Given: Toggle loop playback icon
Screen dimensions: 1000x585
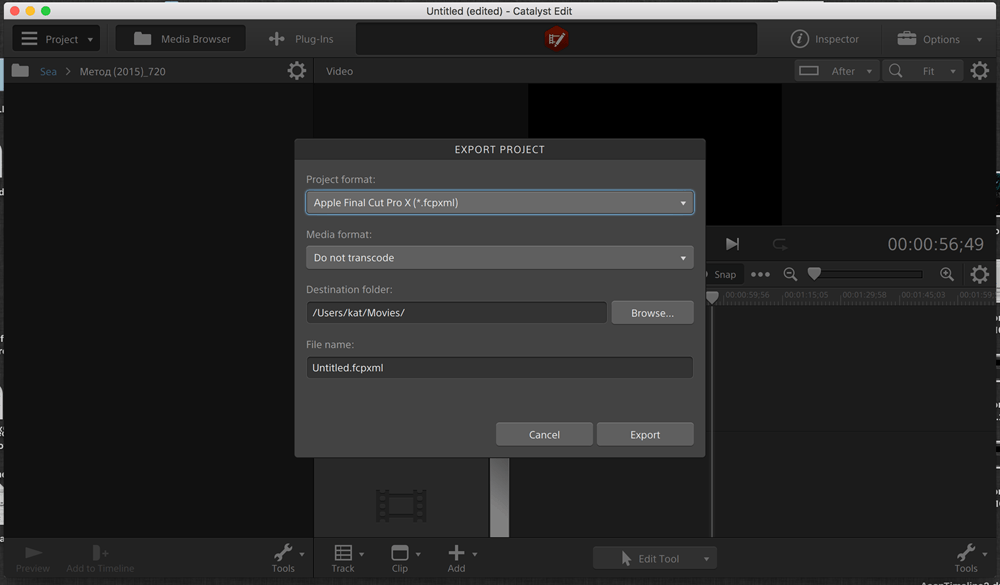Looking at the screenshot, I should point(780,244).
